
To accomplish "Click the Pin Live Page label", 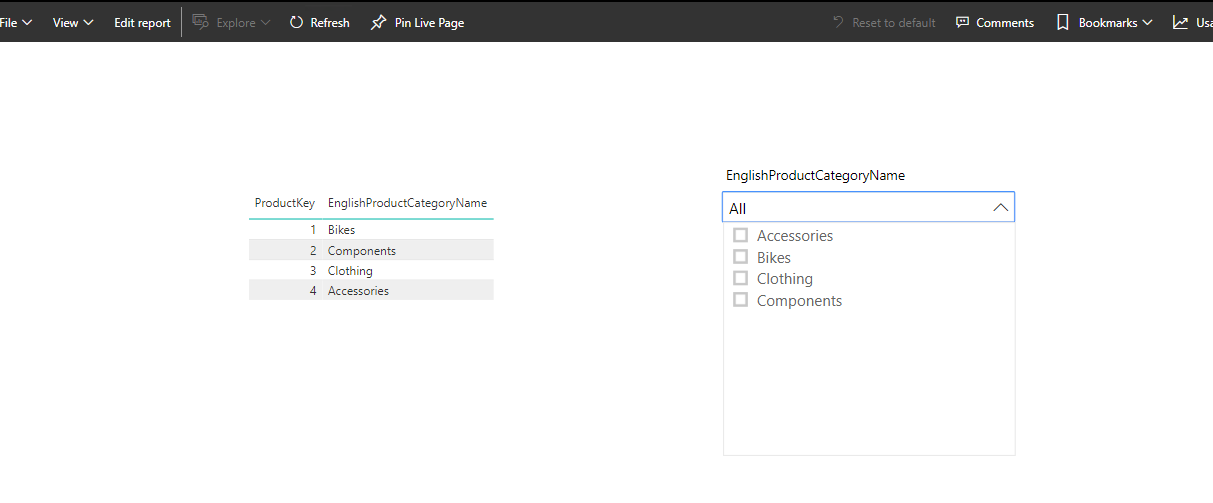I will (x=429, y=22).
